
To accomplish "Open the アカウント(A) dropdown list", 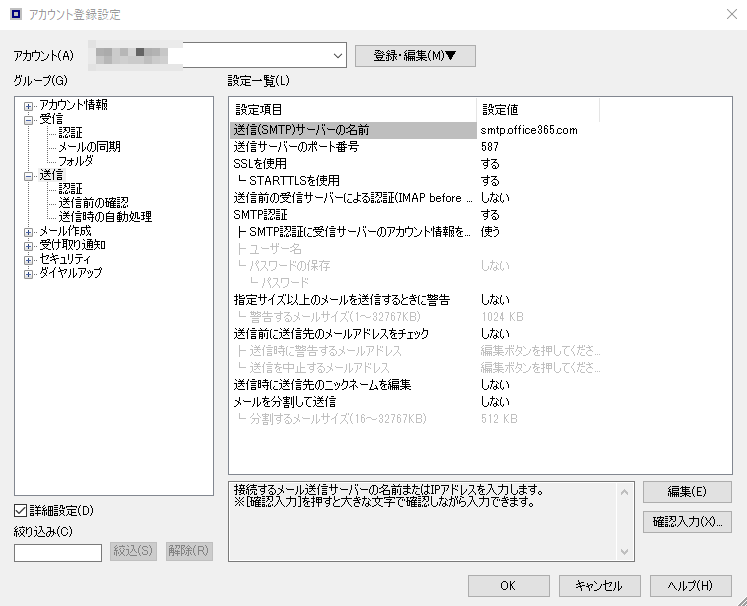I will pos(338,55).
